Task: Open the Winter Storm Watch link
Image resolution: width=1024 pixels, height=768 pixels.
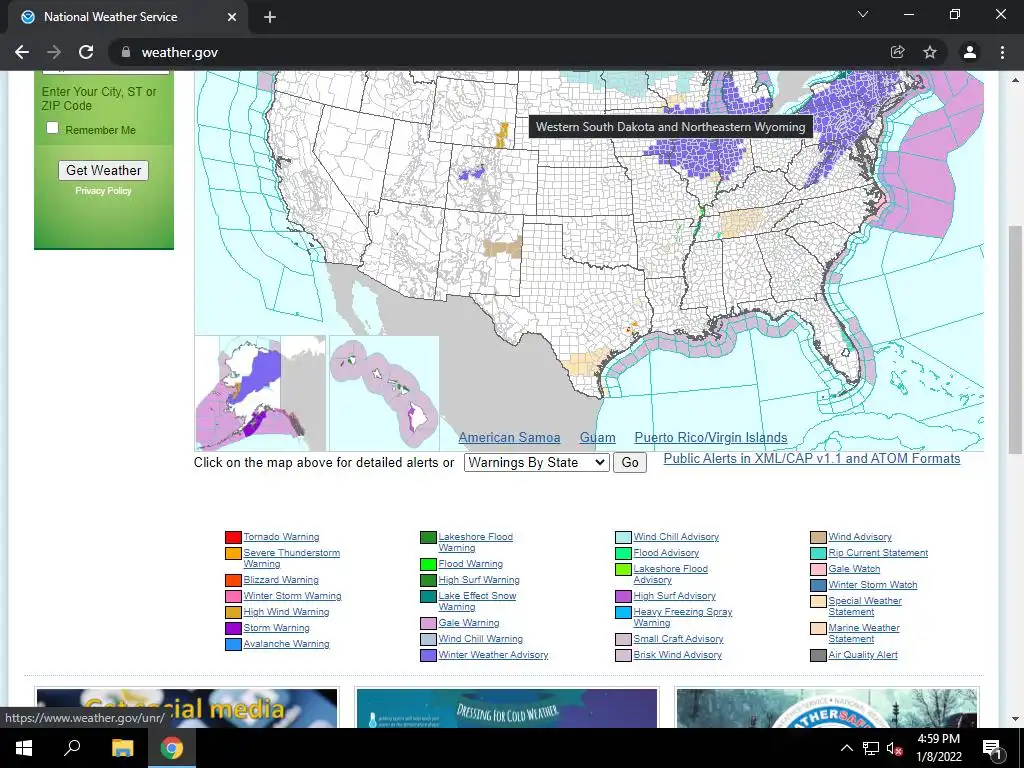Action: 872,584
